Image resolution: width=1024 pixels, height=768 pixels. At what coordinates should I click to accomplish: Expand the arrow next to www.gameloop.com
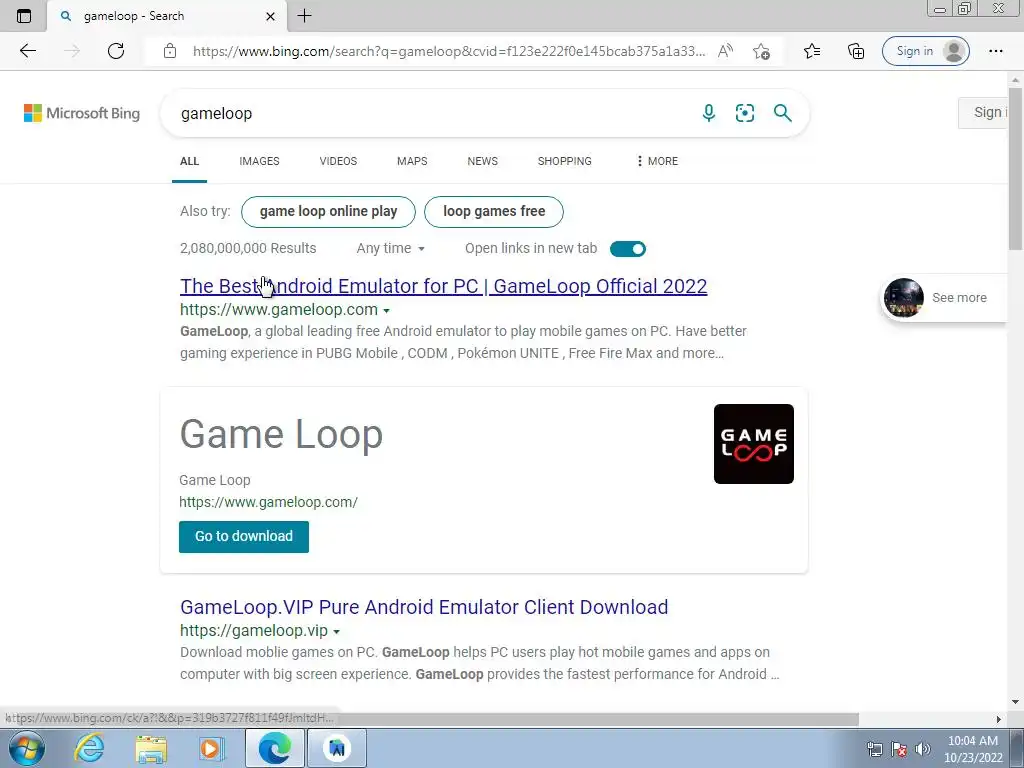[387, 311]
